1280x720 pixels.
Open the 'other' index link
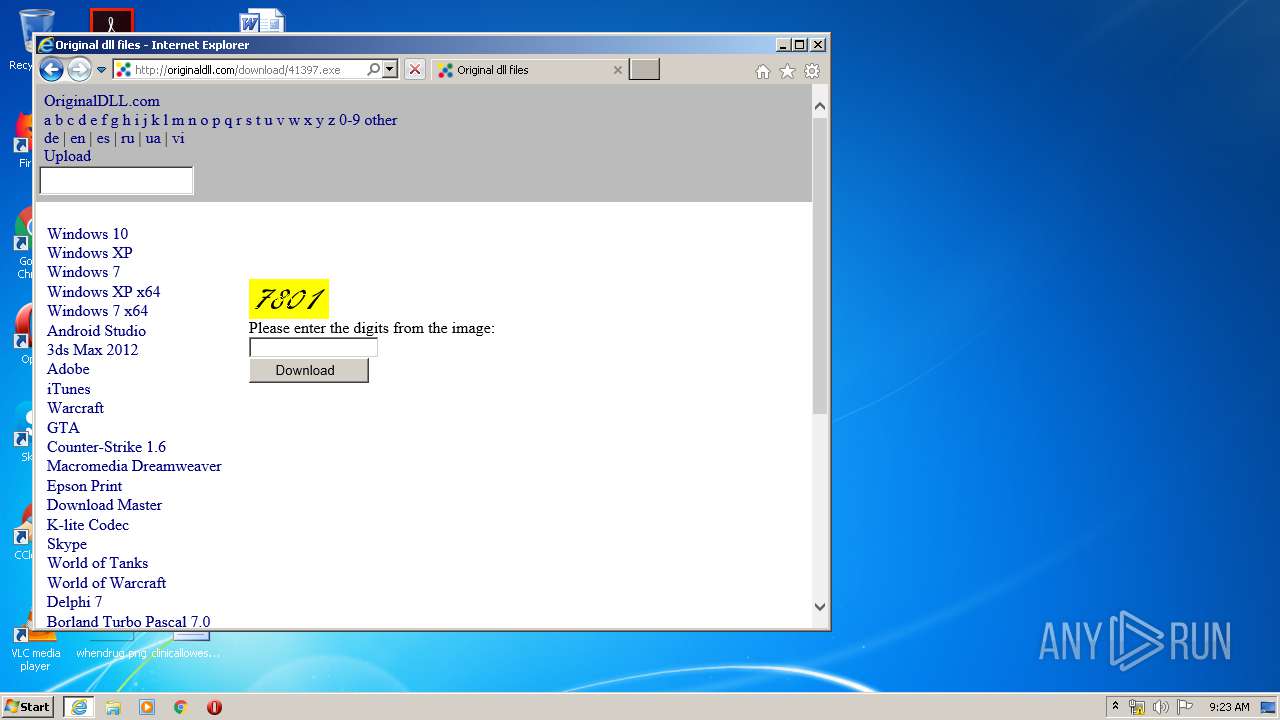tap(381, 120)
